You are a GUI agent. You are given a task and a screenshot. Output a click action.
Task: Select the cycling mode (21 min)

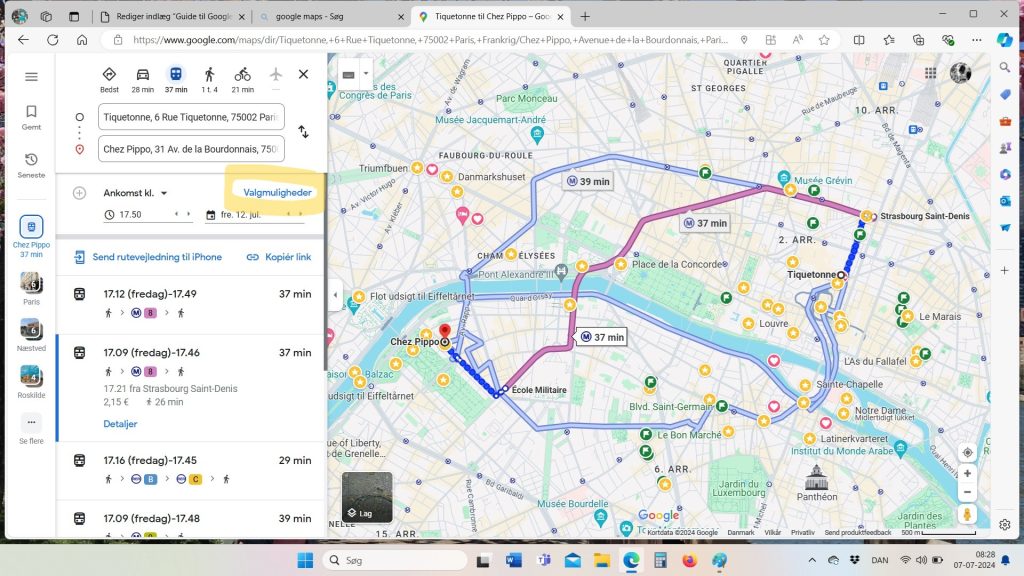pos(242,76)
